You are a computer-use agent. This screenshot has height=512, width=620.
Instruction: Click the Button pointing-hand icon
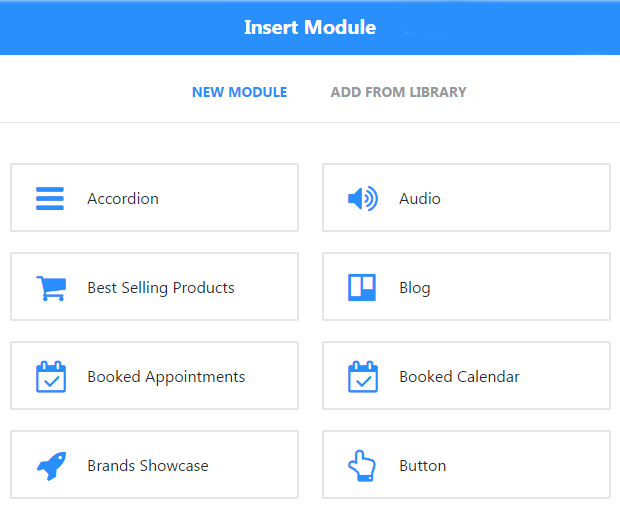(362, 466)
